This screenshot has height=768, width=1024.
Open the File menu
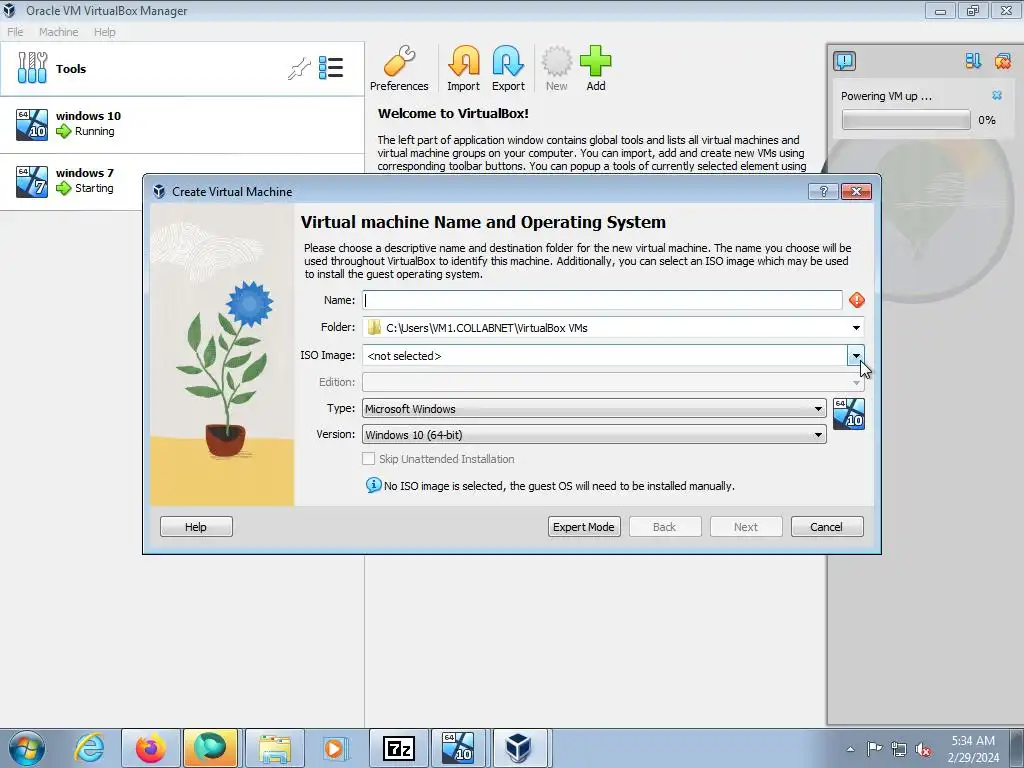point(15,31)
